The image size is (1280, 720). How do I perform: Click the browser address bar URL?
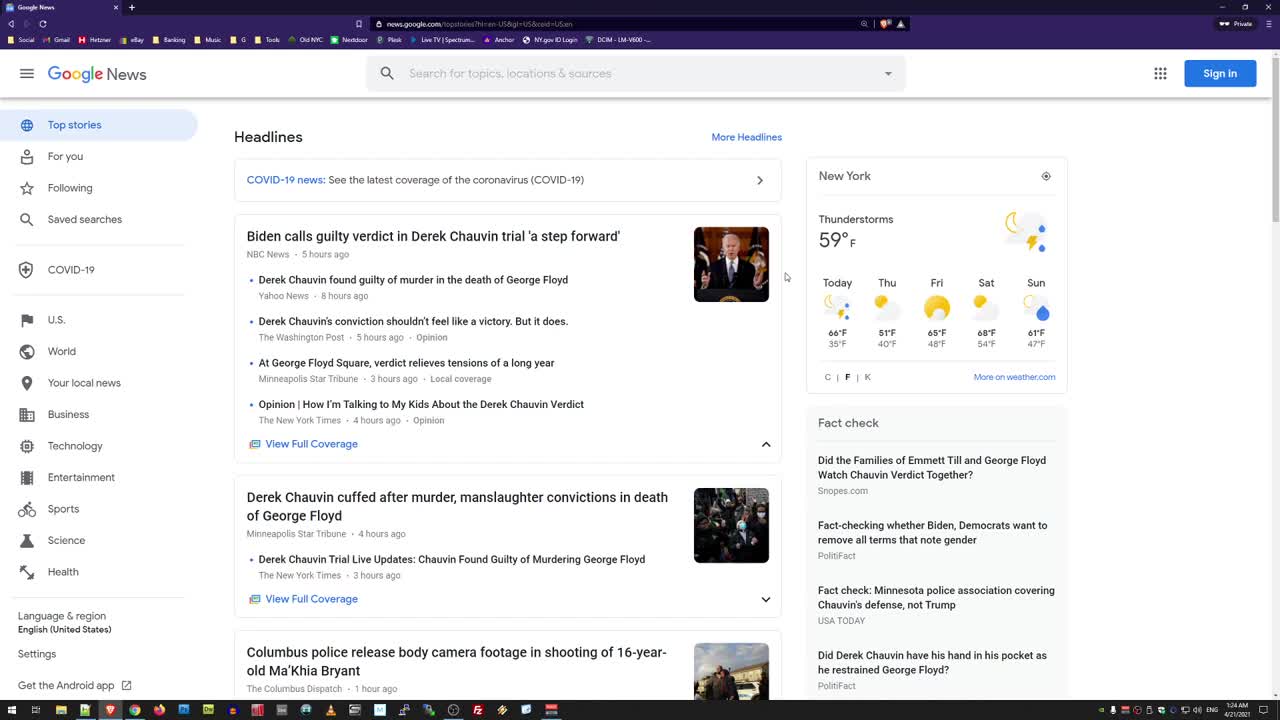click(x=479, y=24)
